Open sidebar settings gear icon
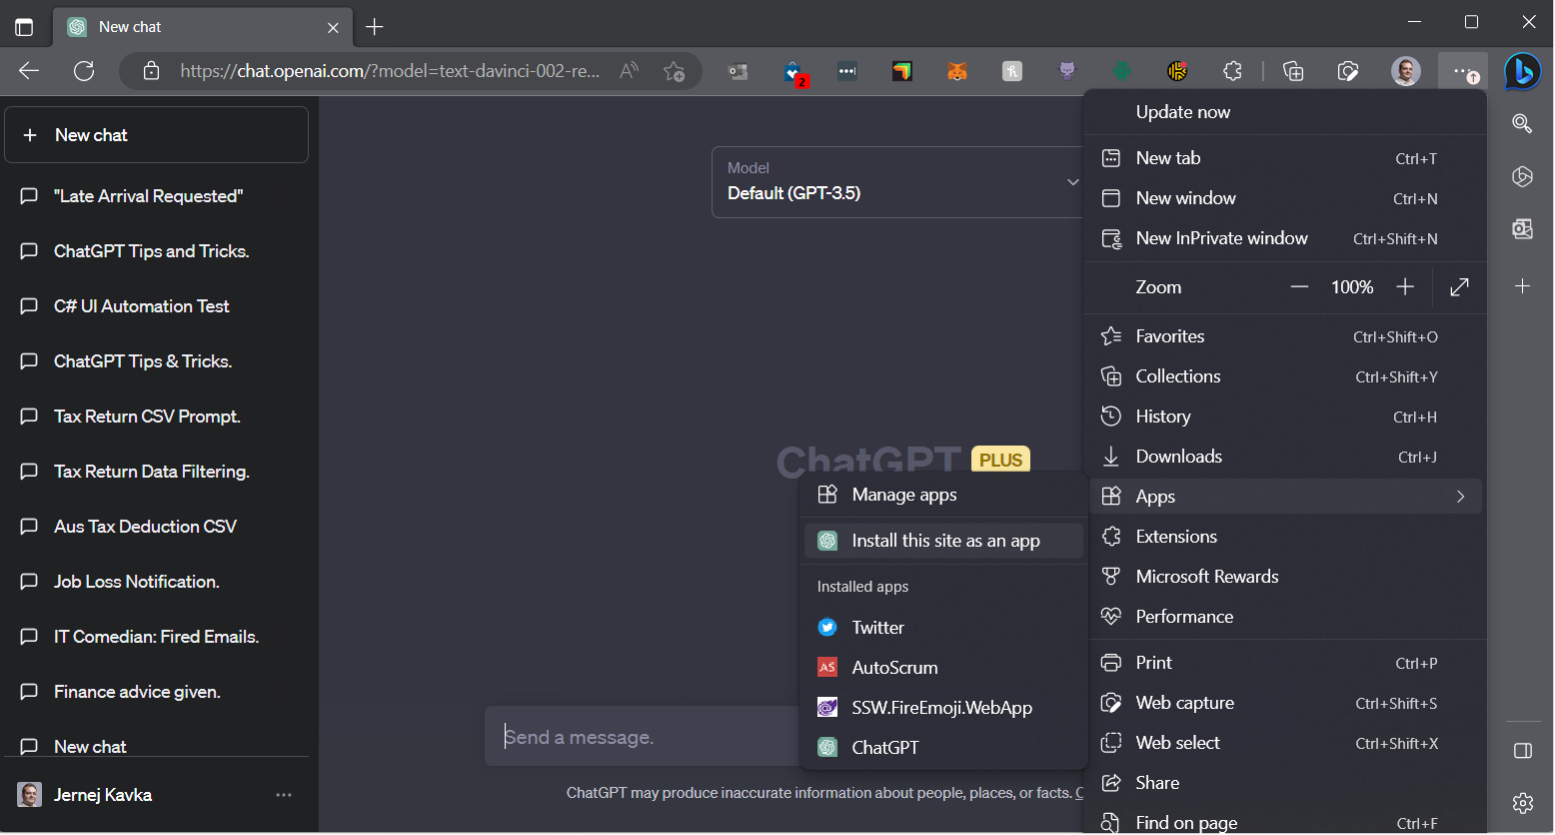The height and width of the screenshot is (835, 1555). tap(1522, 802)
